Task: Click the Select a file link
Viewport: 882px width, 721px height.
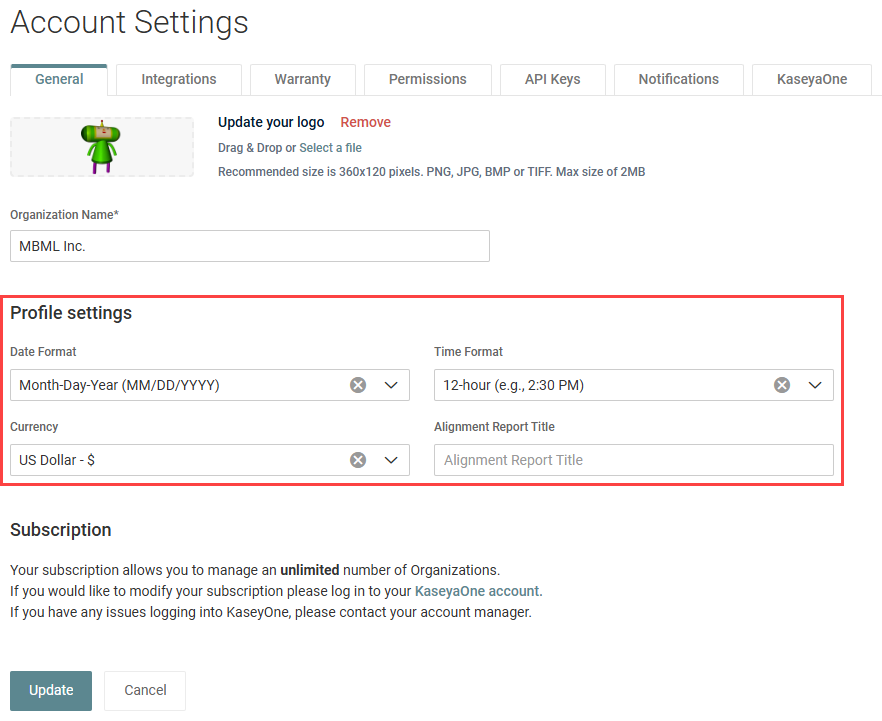Action: click(x=330, y=148)
